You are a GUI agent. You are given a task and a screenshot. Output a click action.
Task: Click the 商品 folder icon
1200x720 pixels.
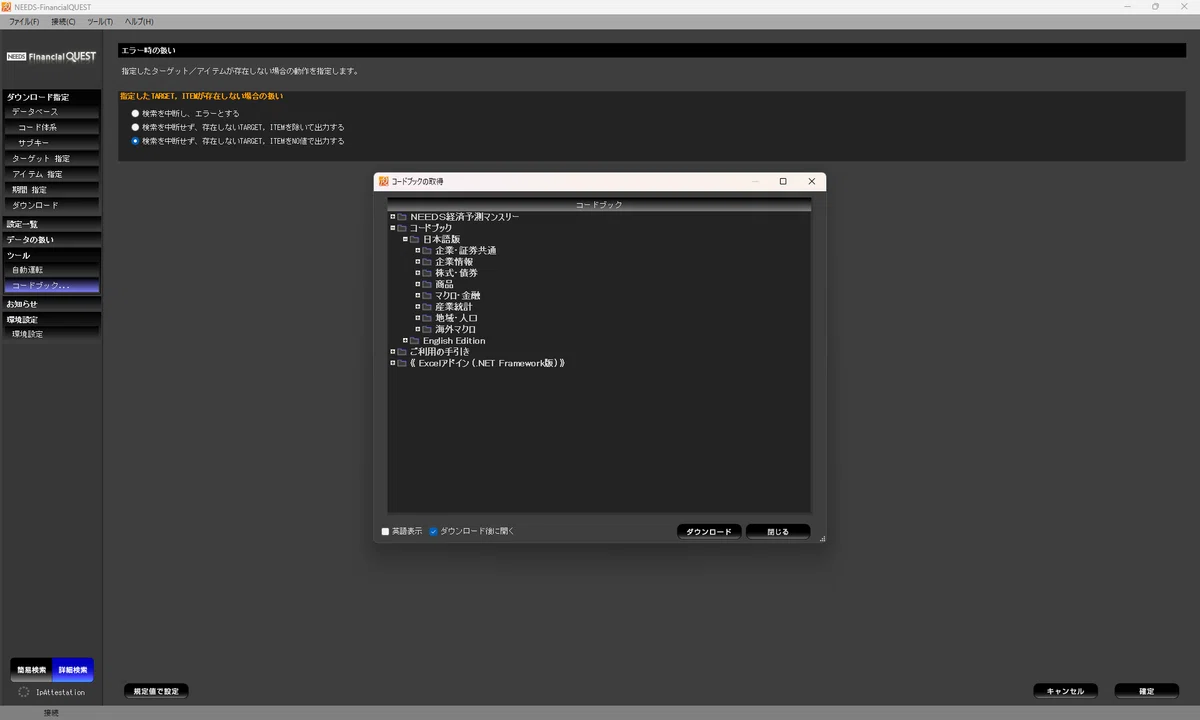pos(427,284)
